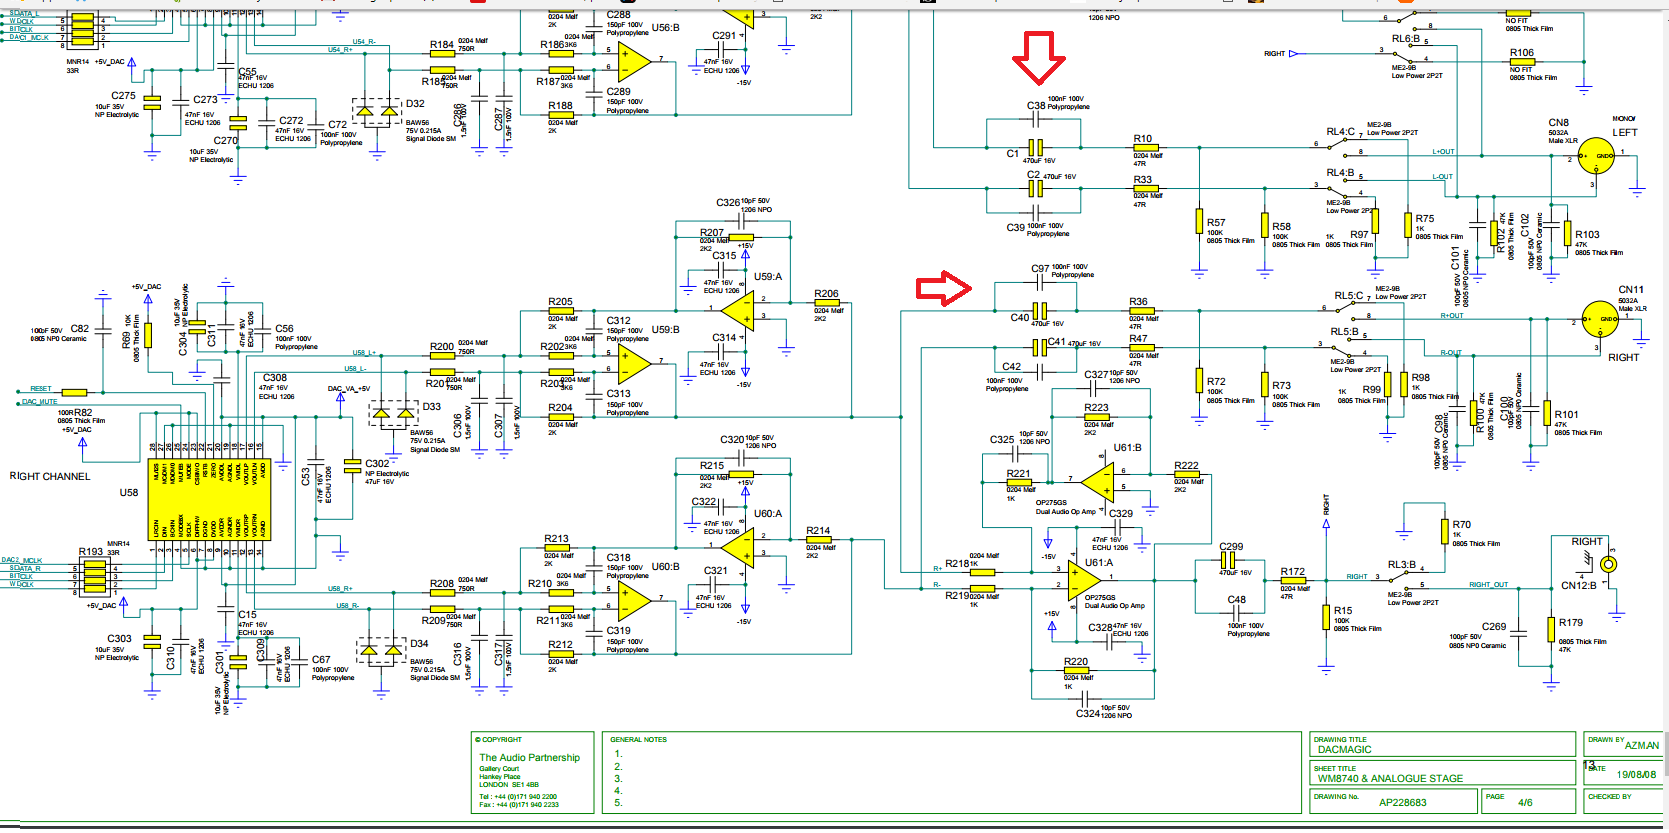Click the CN11 RIGHT XLR connector symbol
Screen dimensions: 1669x833
point(1601,320)
